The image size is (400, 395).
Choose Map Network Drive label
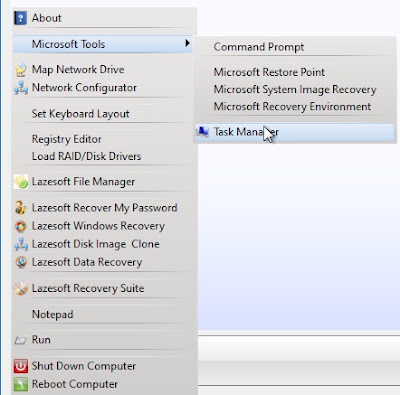[78, 70]
